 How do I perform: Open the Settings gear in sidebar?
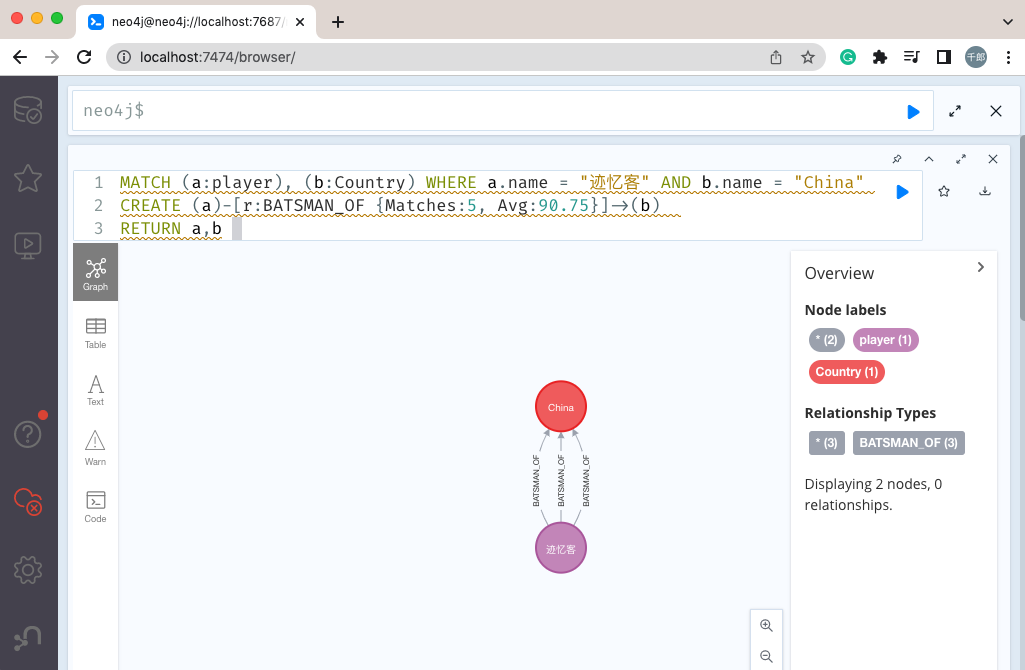(28, 570)
